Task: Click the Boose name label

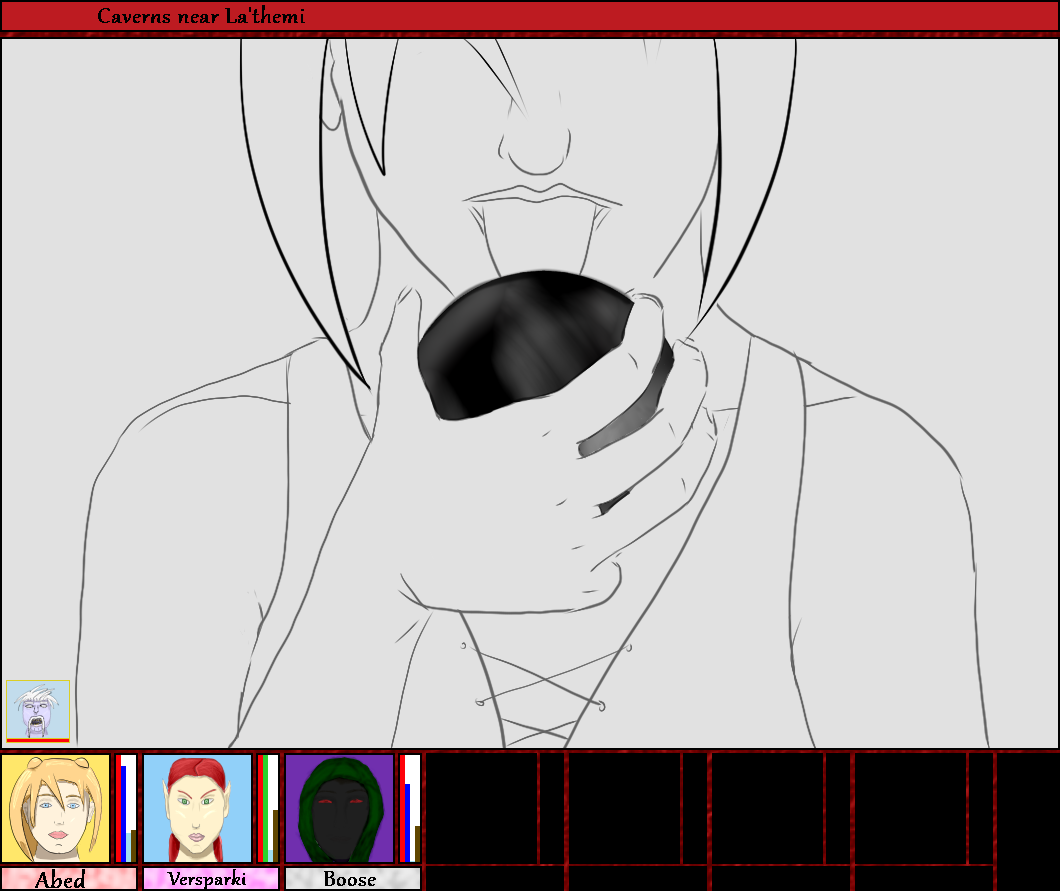Action: click(352, 879)
